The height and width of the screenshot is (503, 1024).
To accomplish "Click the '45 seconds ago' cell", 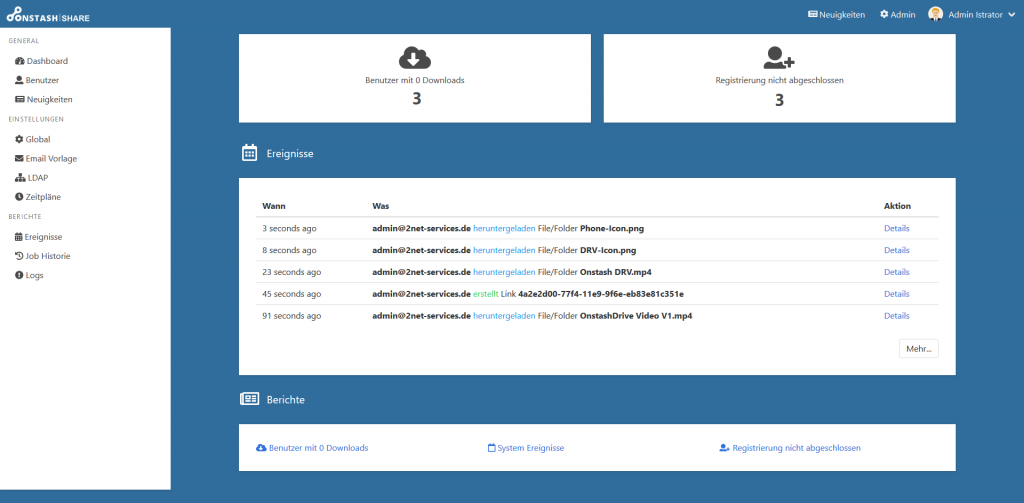I will tap(292, 294).
